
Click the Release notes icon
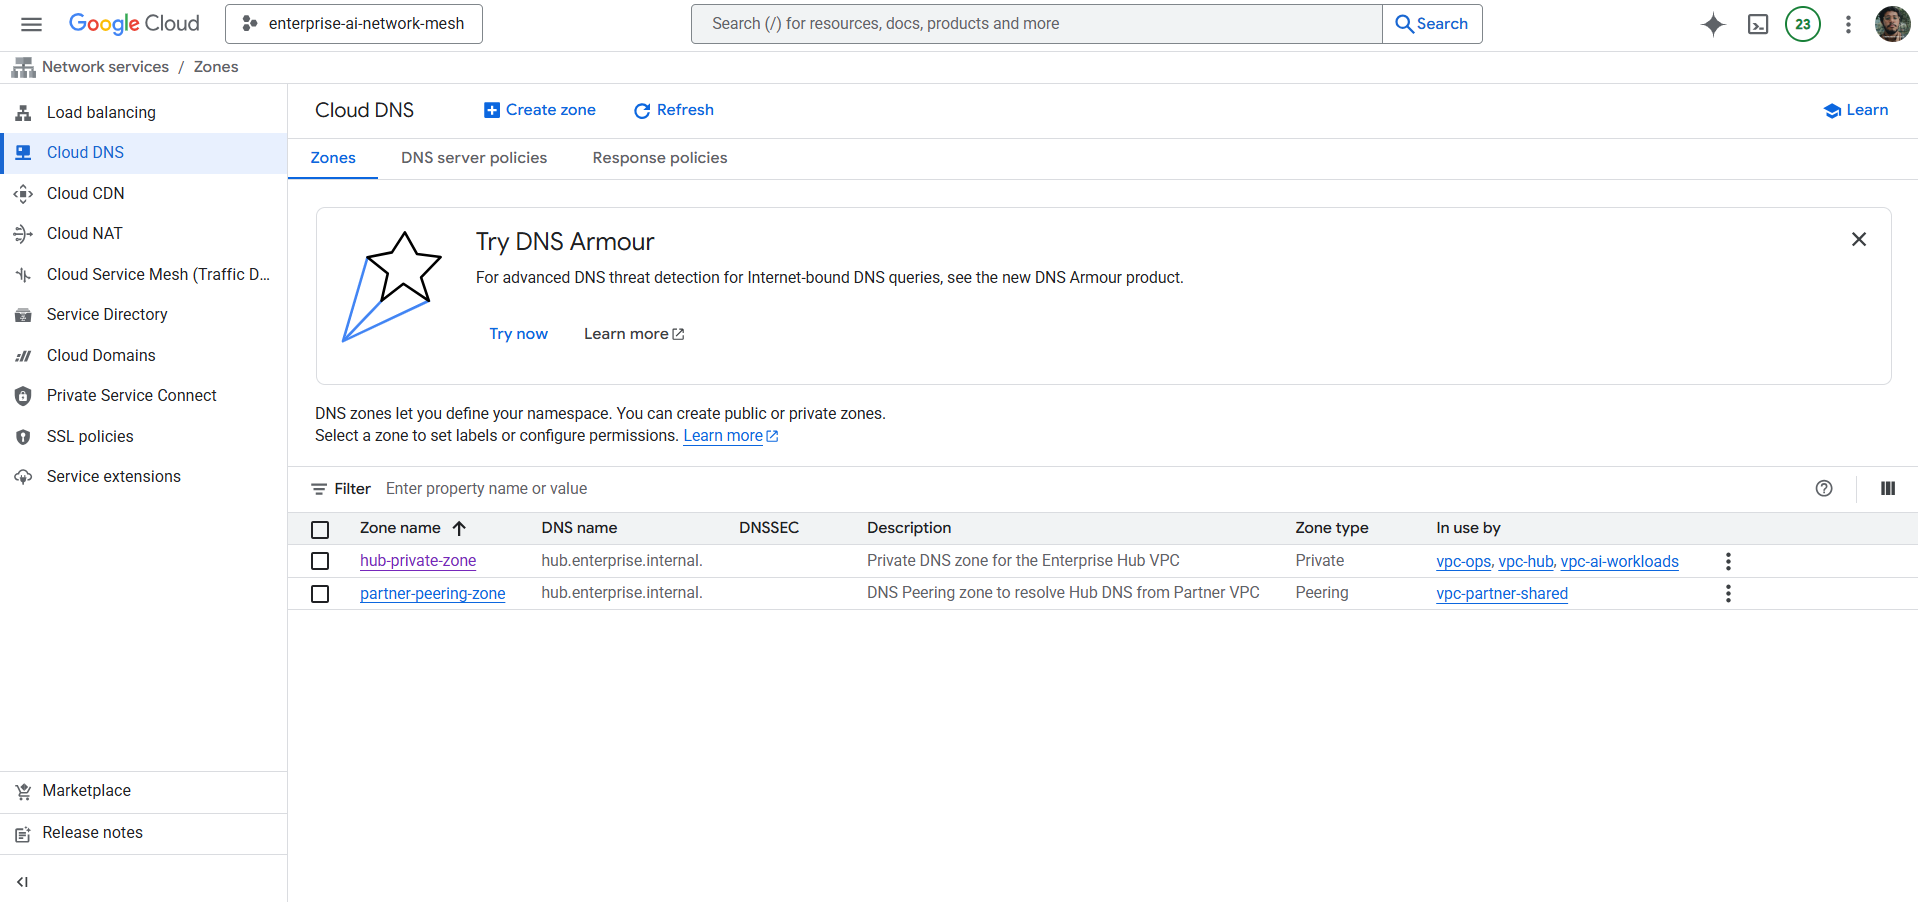pyautogui.click(x=23, y=834)
